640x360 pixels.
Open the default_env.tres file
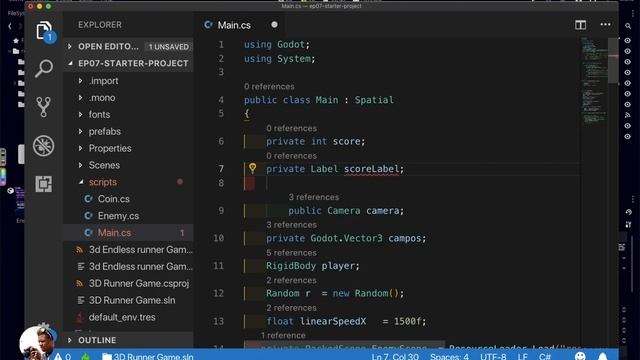[x=128, y=317]
